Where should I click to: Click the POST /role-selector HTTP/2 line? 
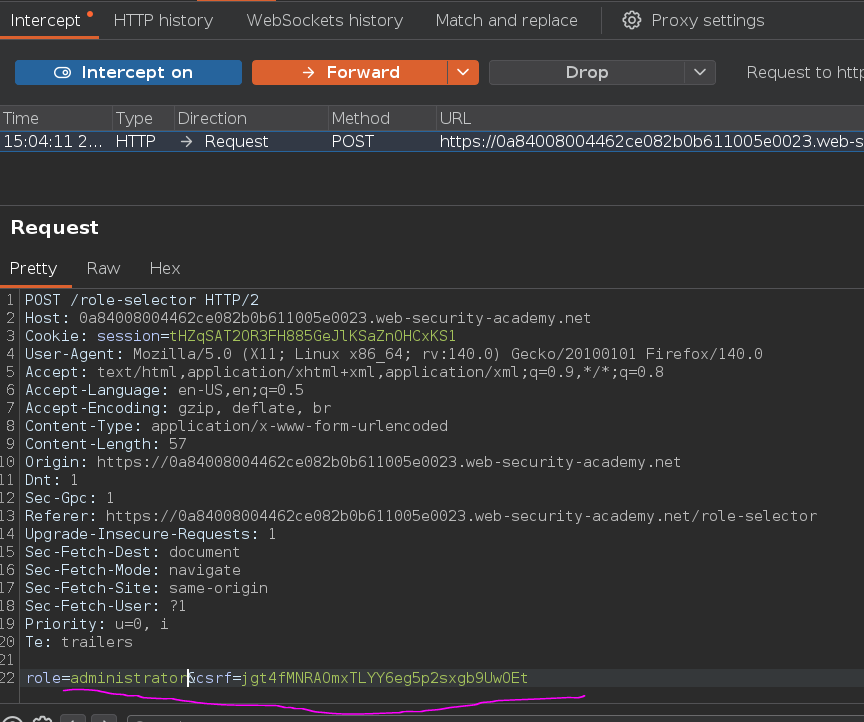tap(142, 300)
